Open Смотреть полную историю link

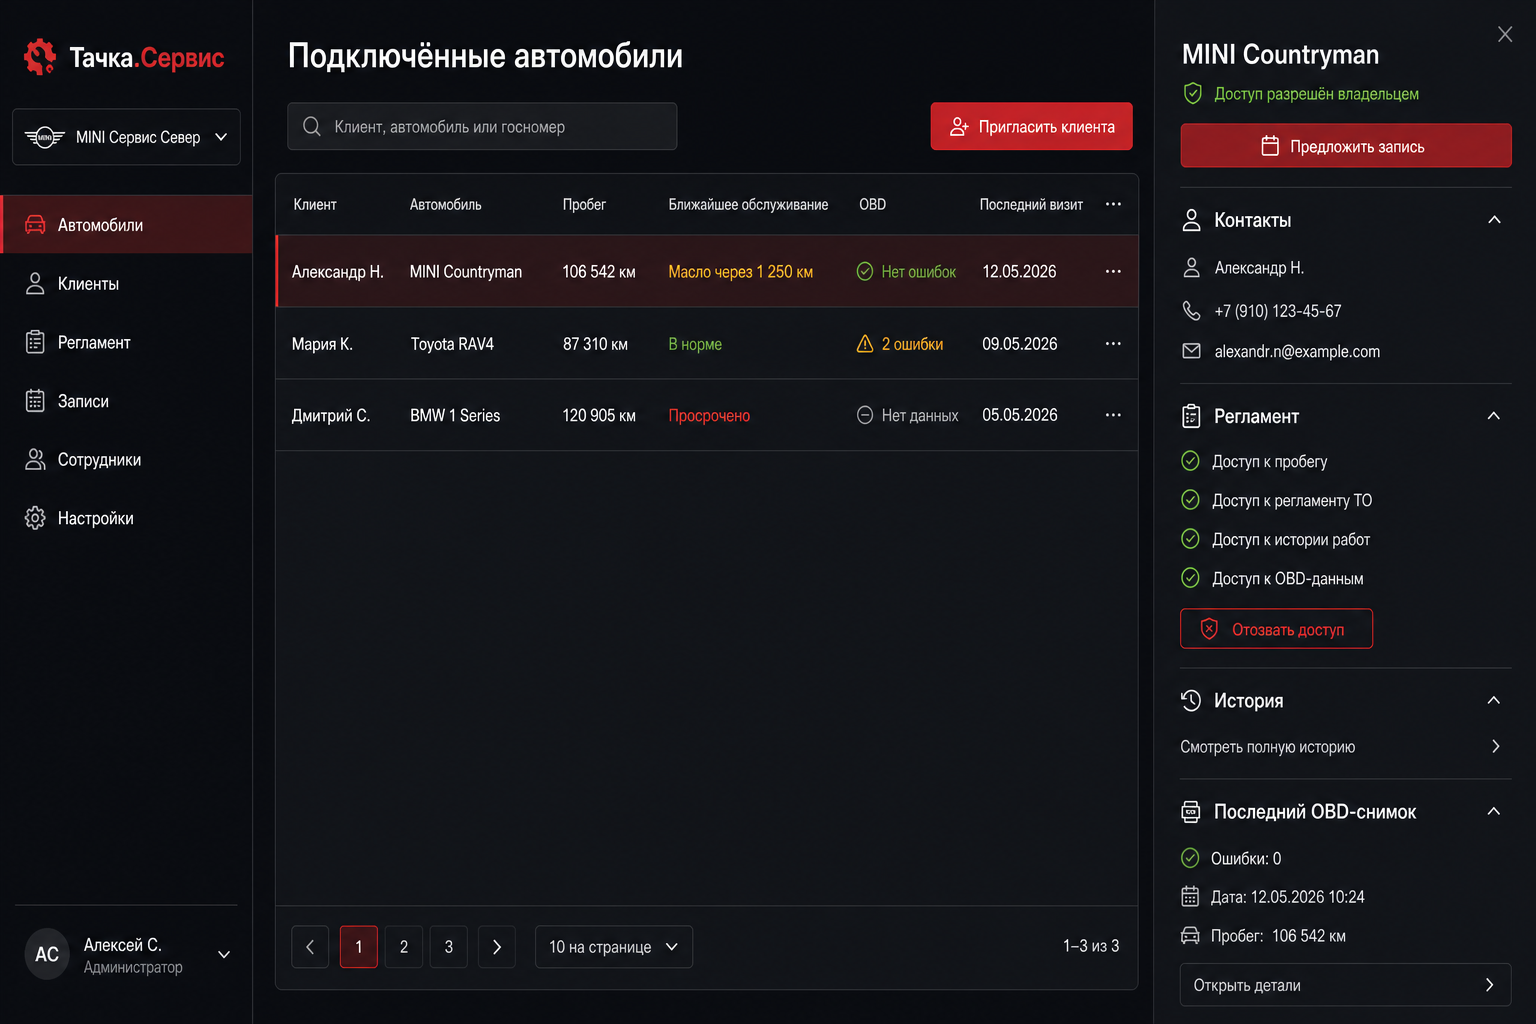(1341, 746)
